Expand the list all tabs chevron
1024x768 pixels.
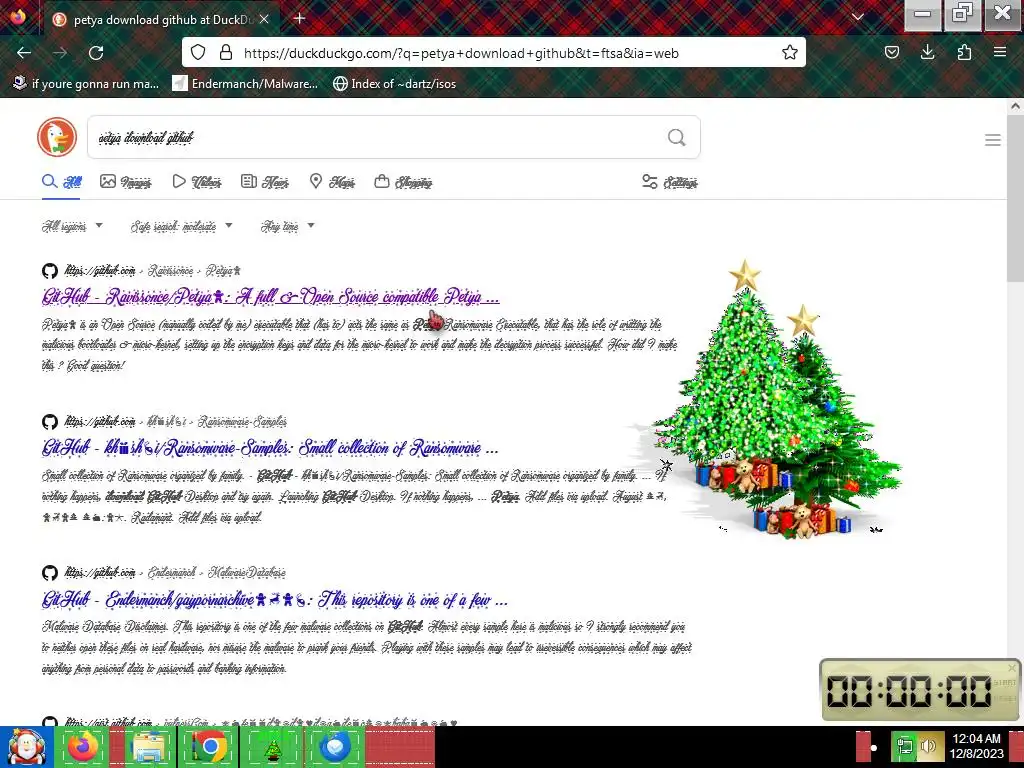coord(858,17)
